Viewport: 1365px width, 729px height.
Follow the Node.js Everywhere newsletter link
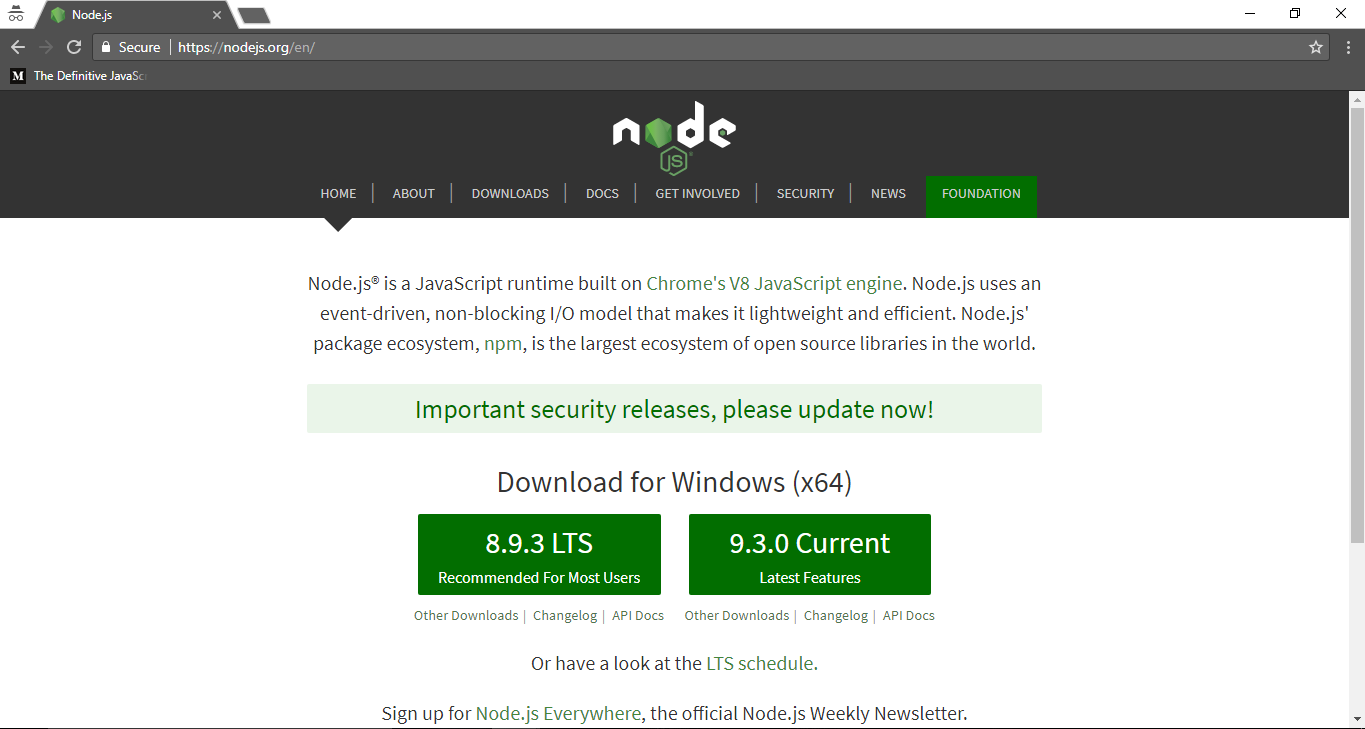click(558, 714)
